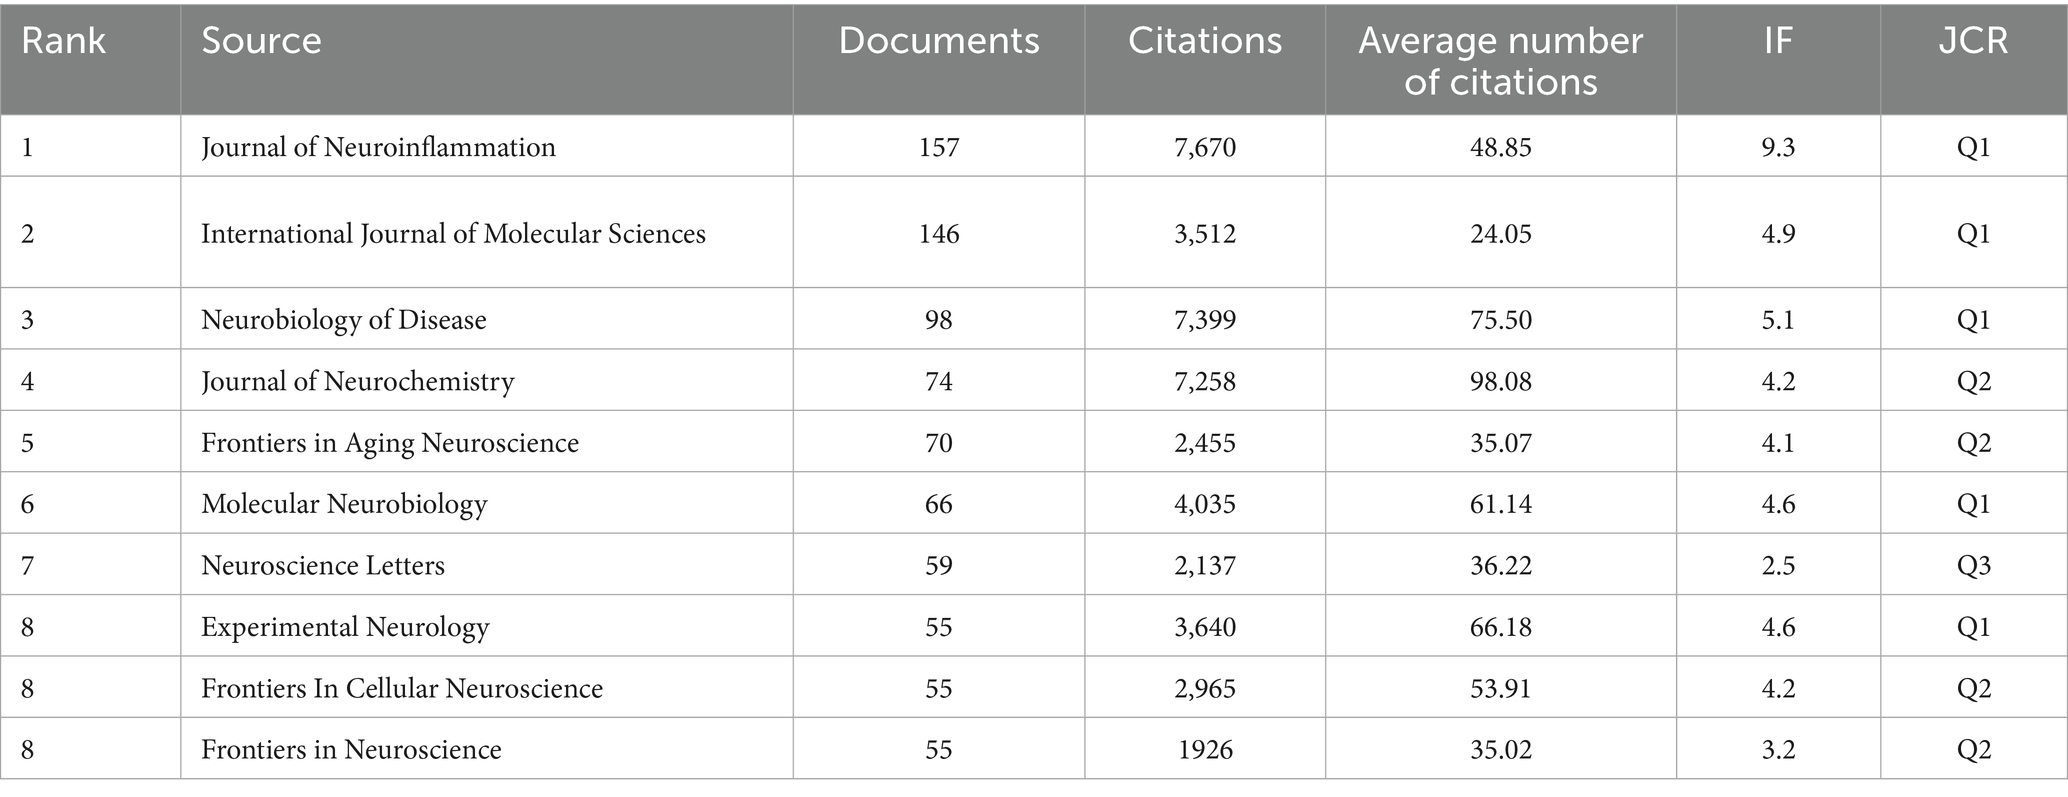Image resolution: width=2068 pixels, height=797 pixels.
Task: Click the Documents column header
Action: click(938, 41)
